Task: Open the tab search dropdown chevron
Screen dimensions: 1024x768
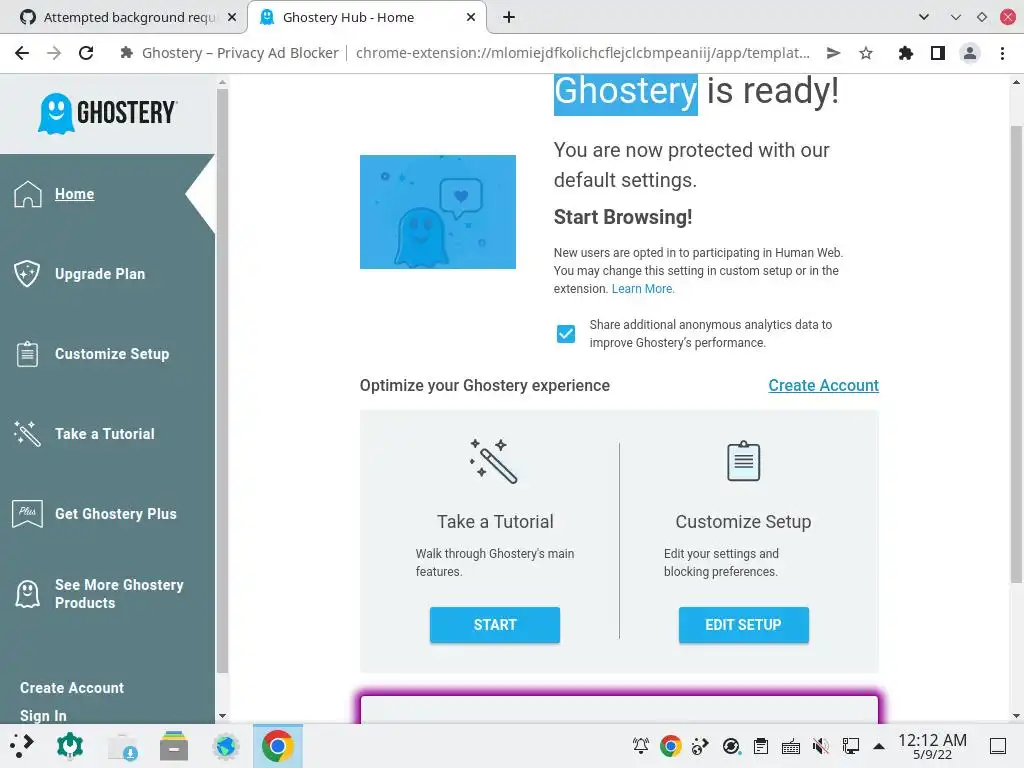Action: click(x=923, y=17)
